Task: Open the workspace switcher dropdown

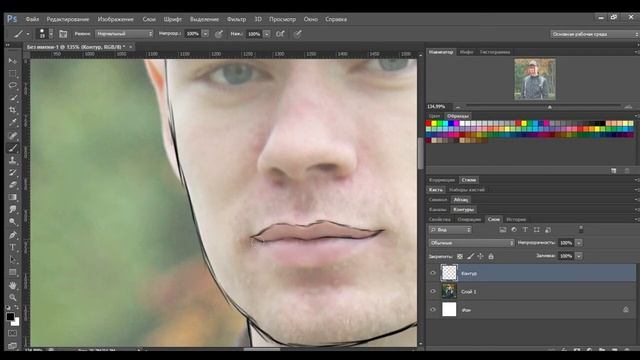Action: (594, 34)
